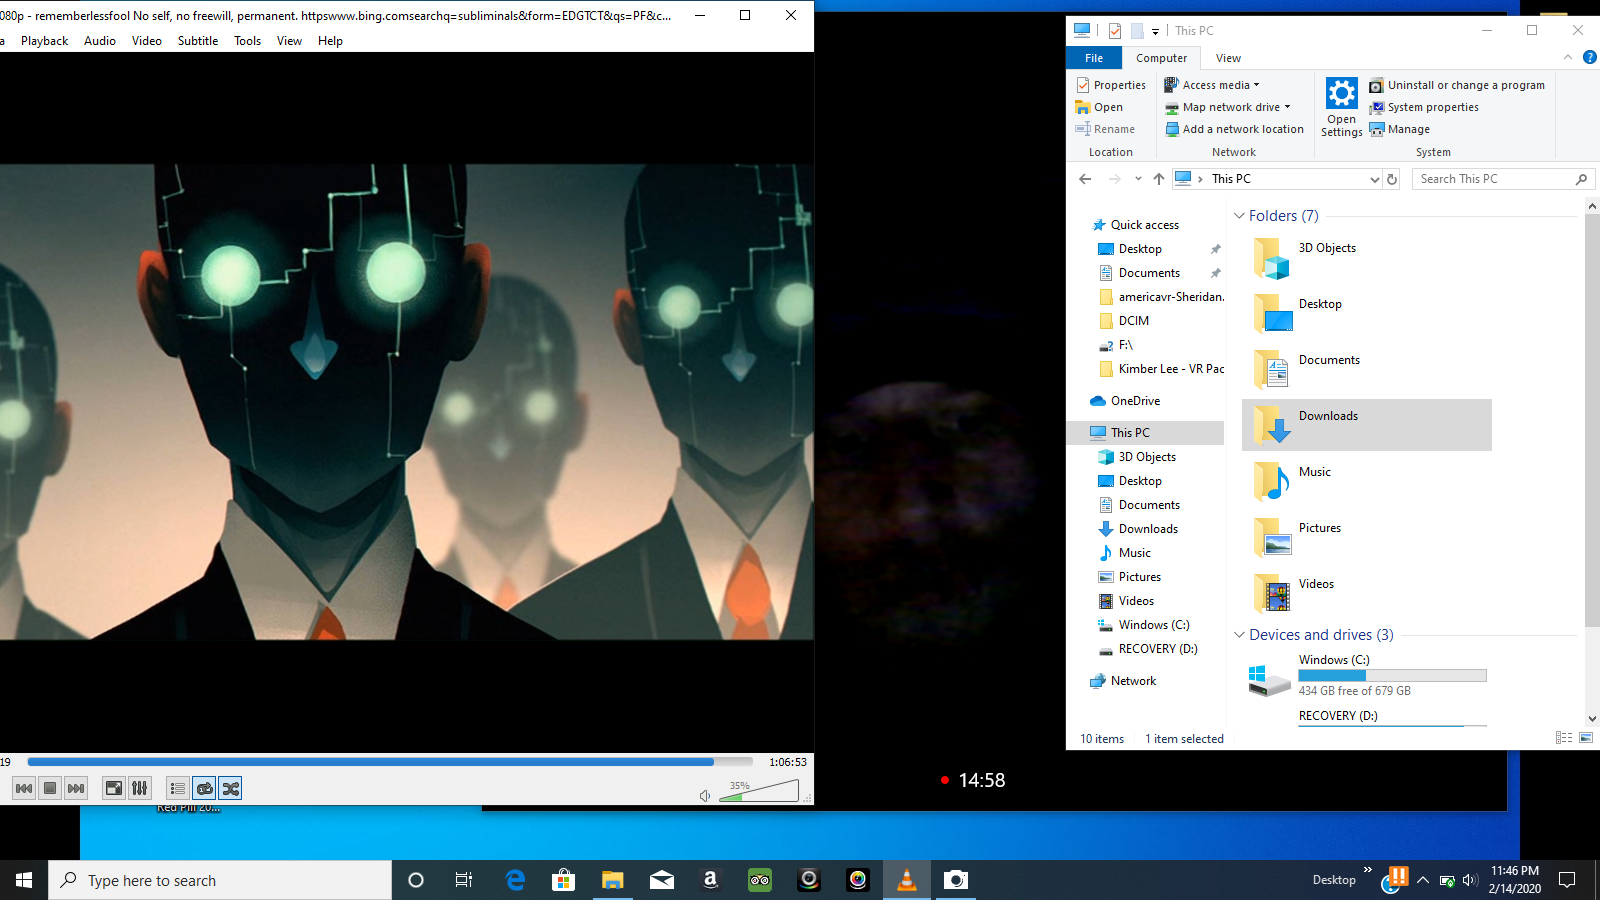Image resolution: width=1600 pixels, height=900 pixels.
Task: Open Settings from the ribbon
Action: [x=1341, y=107]
